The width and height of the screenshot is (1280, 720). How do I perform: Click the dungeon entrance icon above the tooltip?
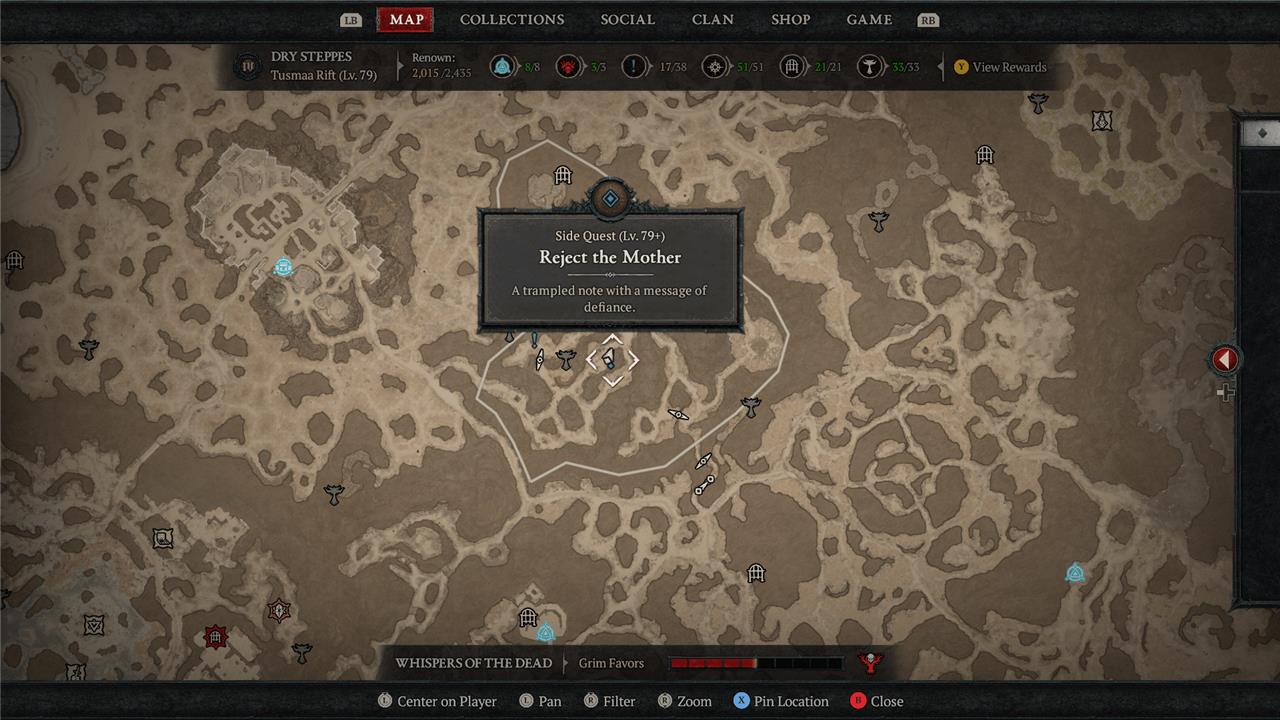(563, 176)
